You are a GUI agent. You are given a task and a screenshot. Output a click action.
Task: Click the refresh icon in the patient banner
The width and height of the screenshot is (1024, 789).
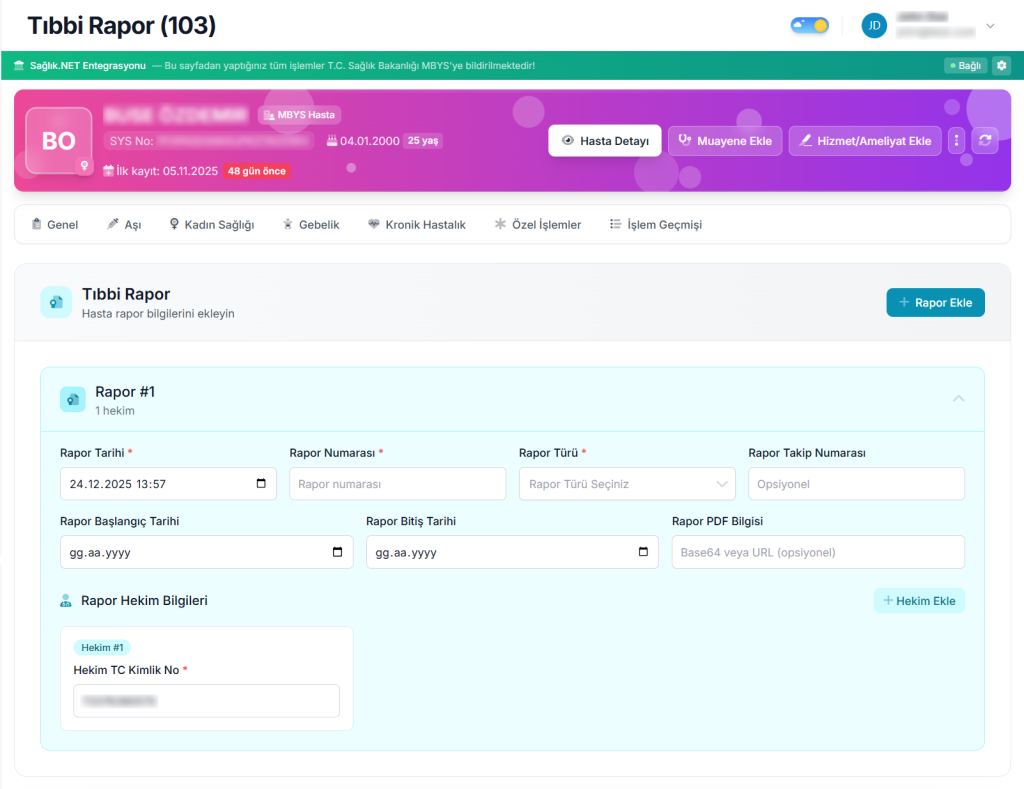click(x=985, y=141)
